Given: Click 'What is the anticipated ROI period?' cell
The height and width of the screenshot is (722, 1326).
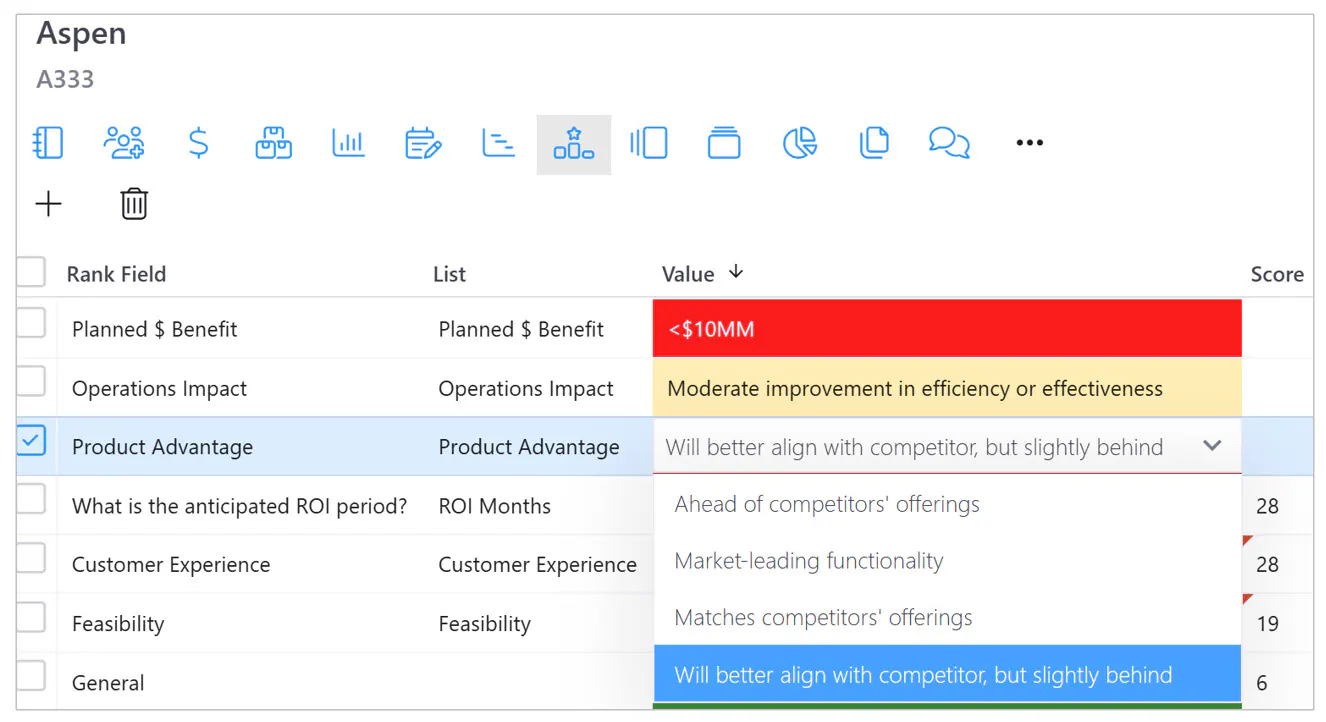Looking at the screenshot, I should click(239, 506).
